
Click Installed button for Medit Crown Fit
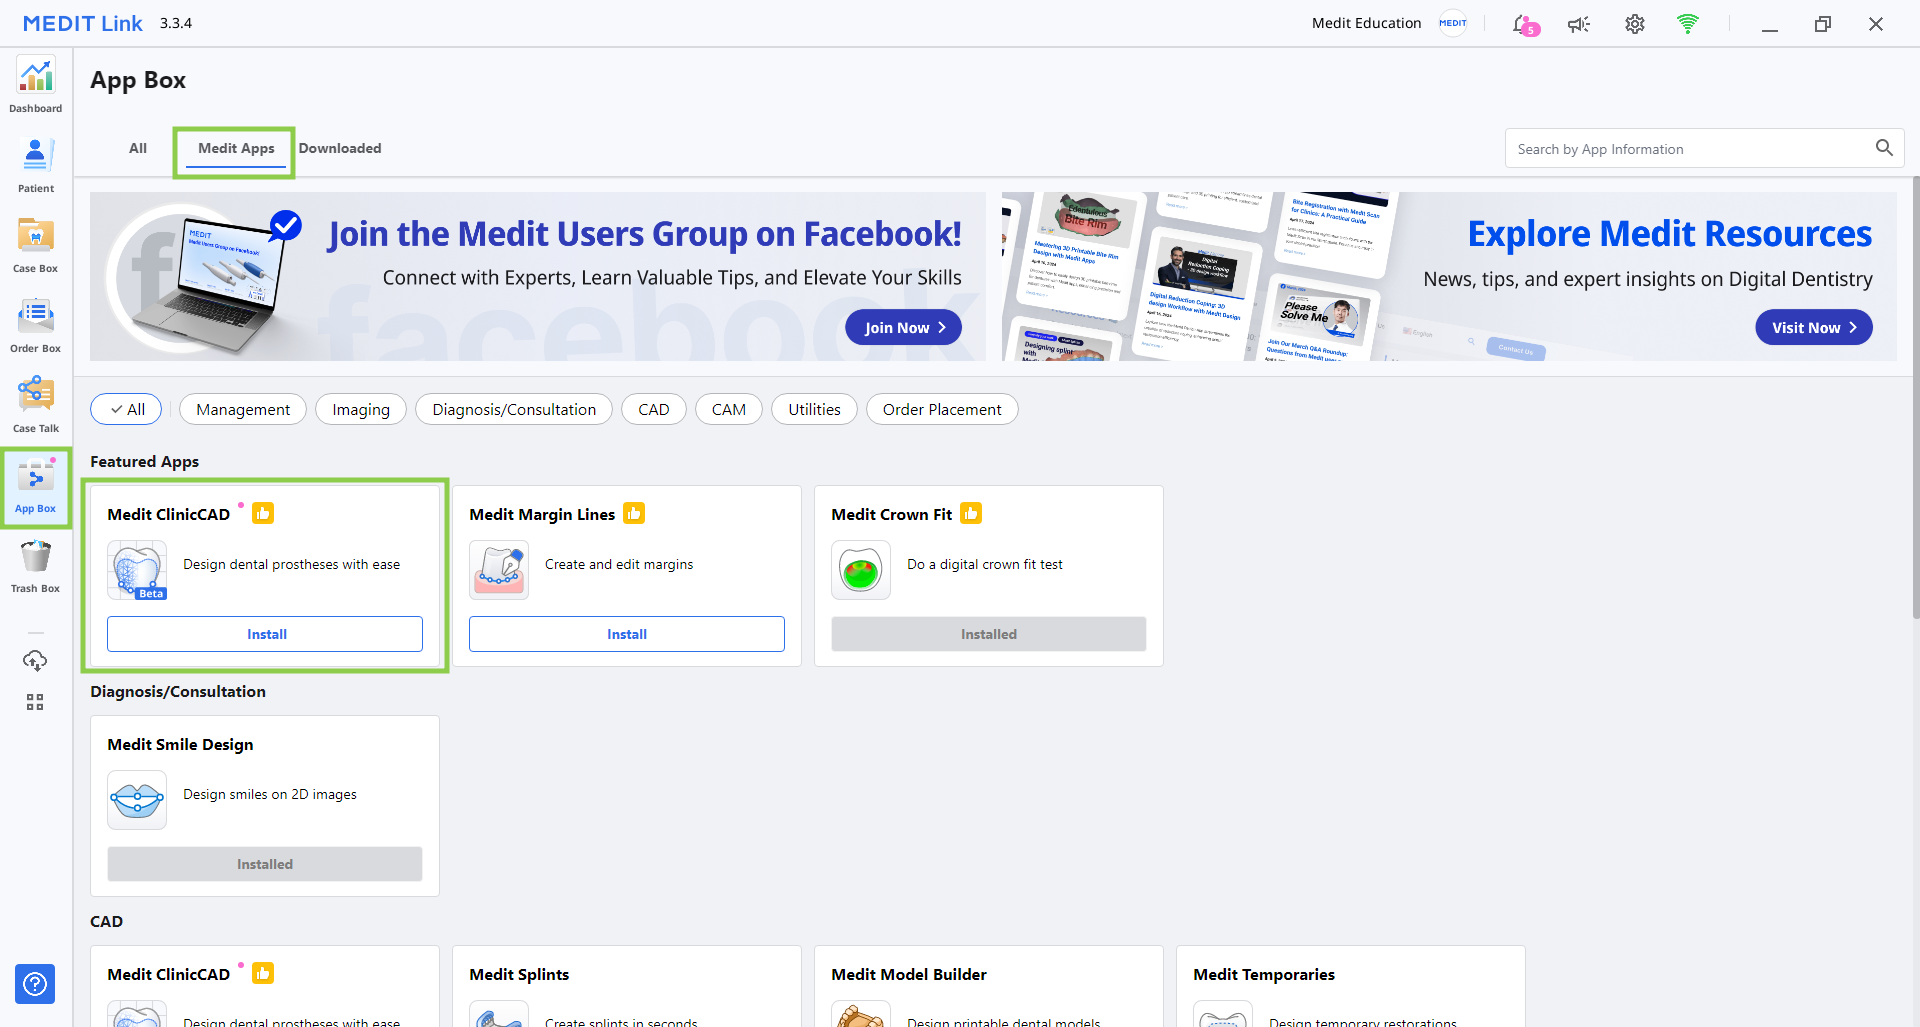[x=989, y=634]
